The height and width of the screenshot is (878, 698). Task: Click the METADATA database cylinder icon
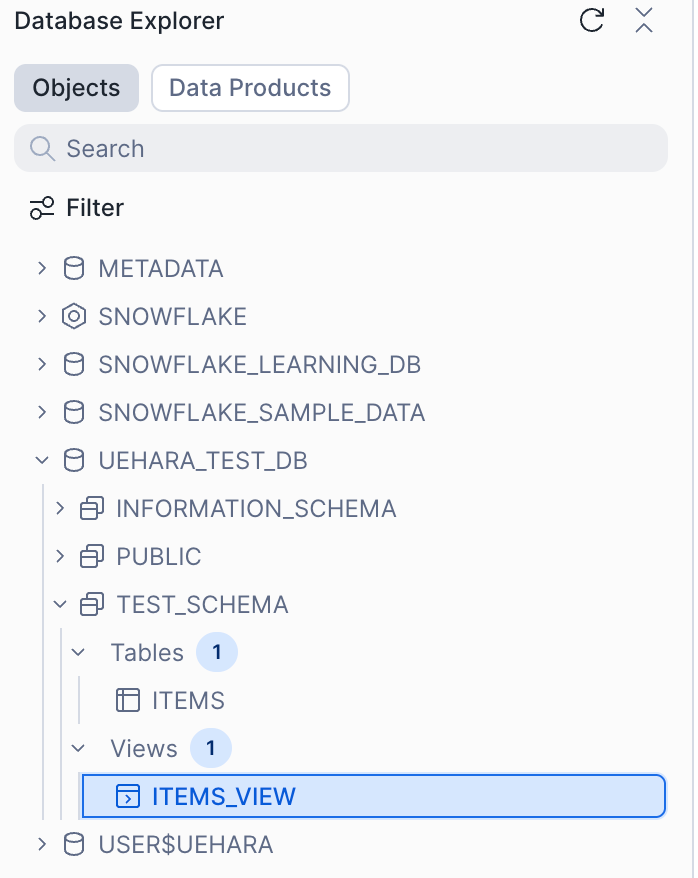(x=74, y=269)
